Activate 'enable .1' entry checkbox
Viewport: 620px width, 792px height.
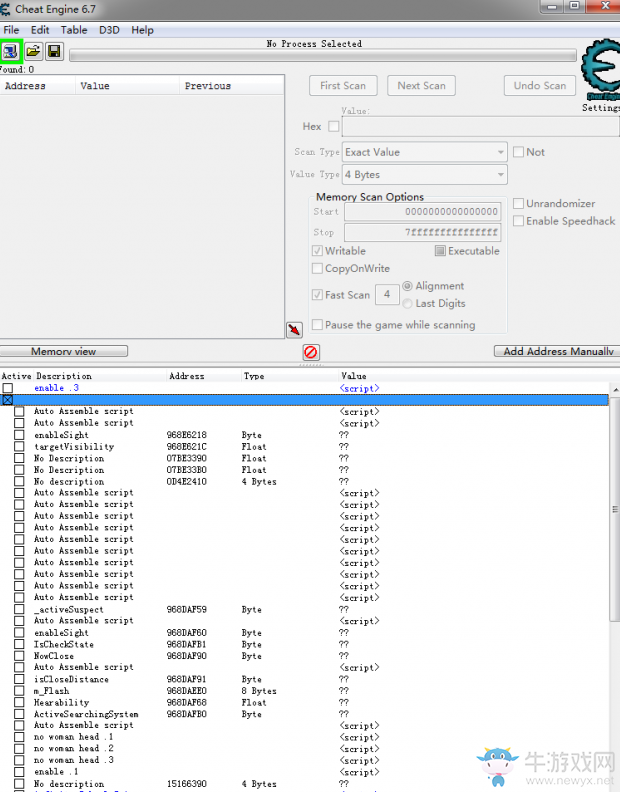click(x=19, y=772)
